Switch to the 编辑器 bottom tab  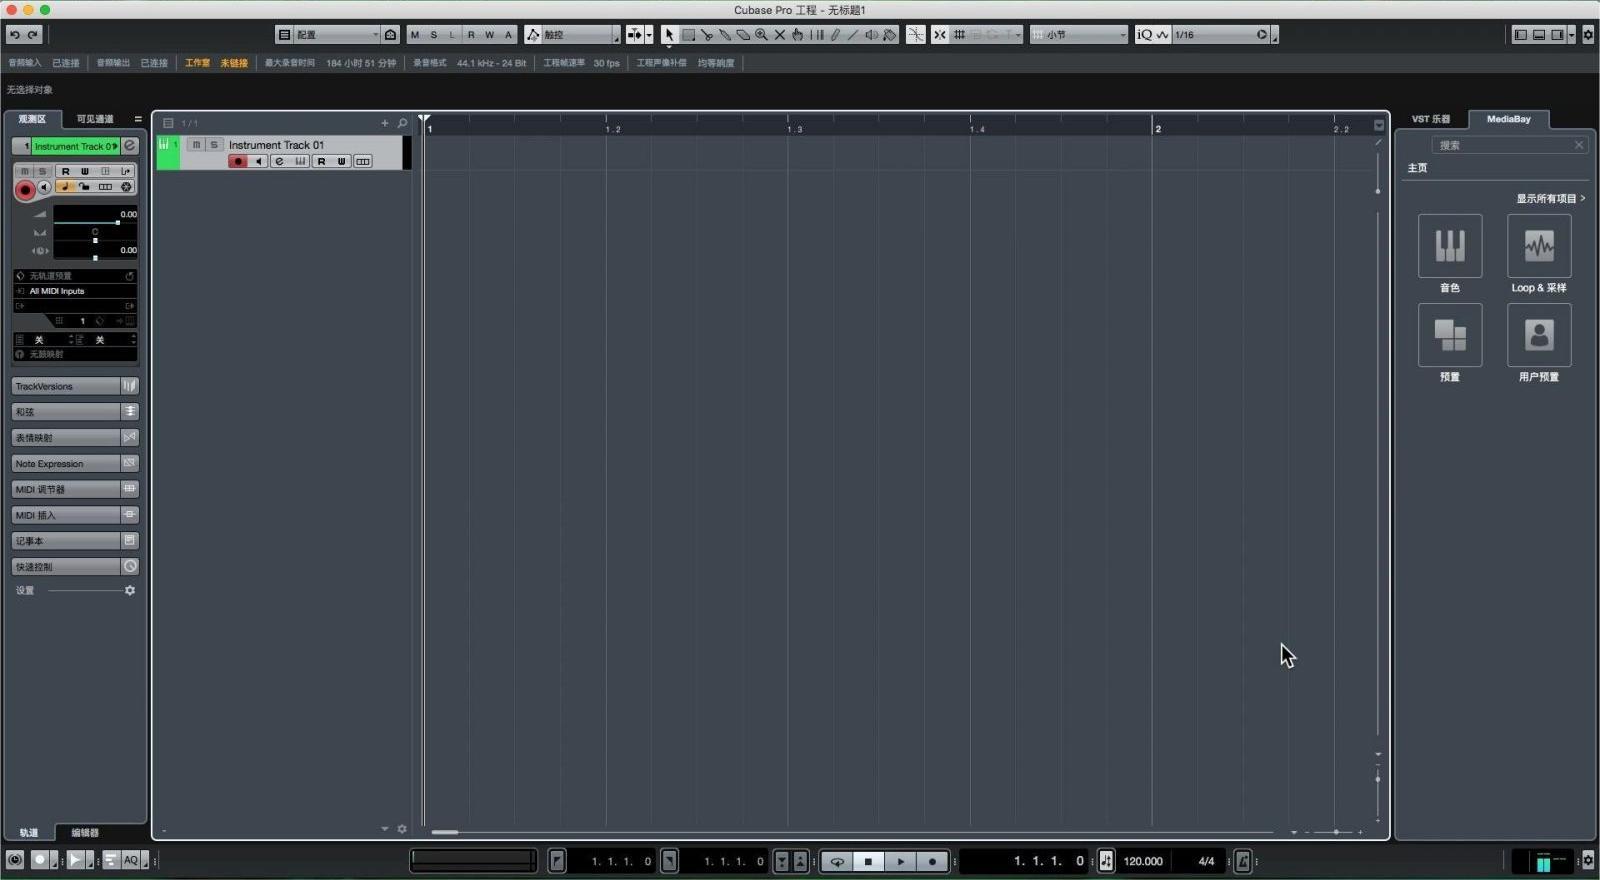(85, 832)
